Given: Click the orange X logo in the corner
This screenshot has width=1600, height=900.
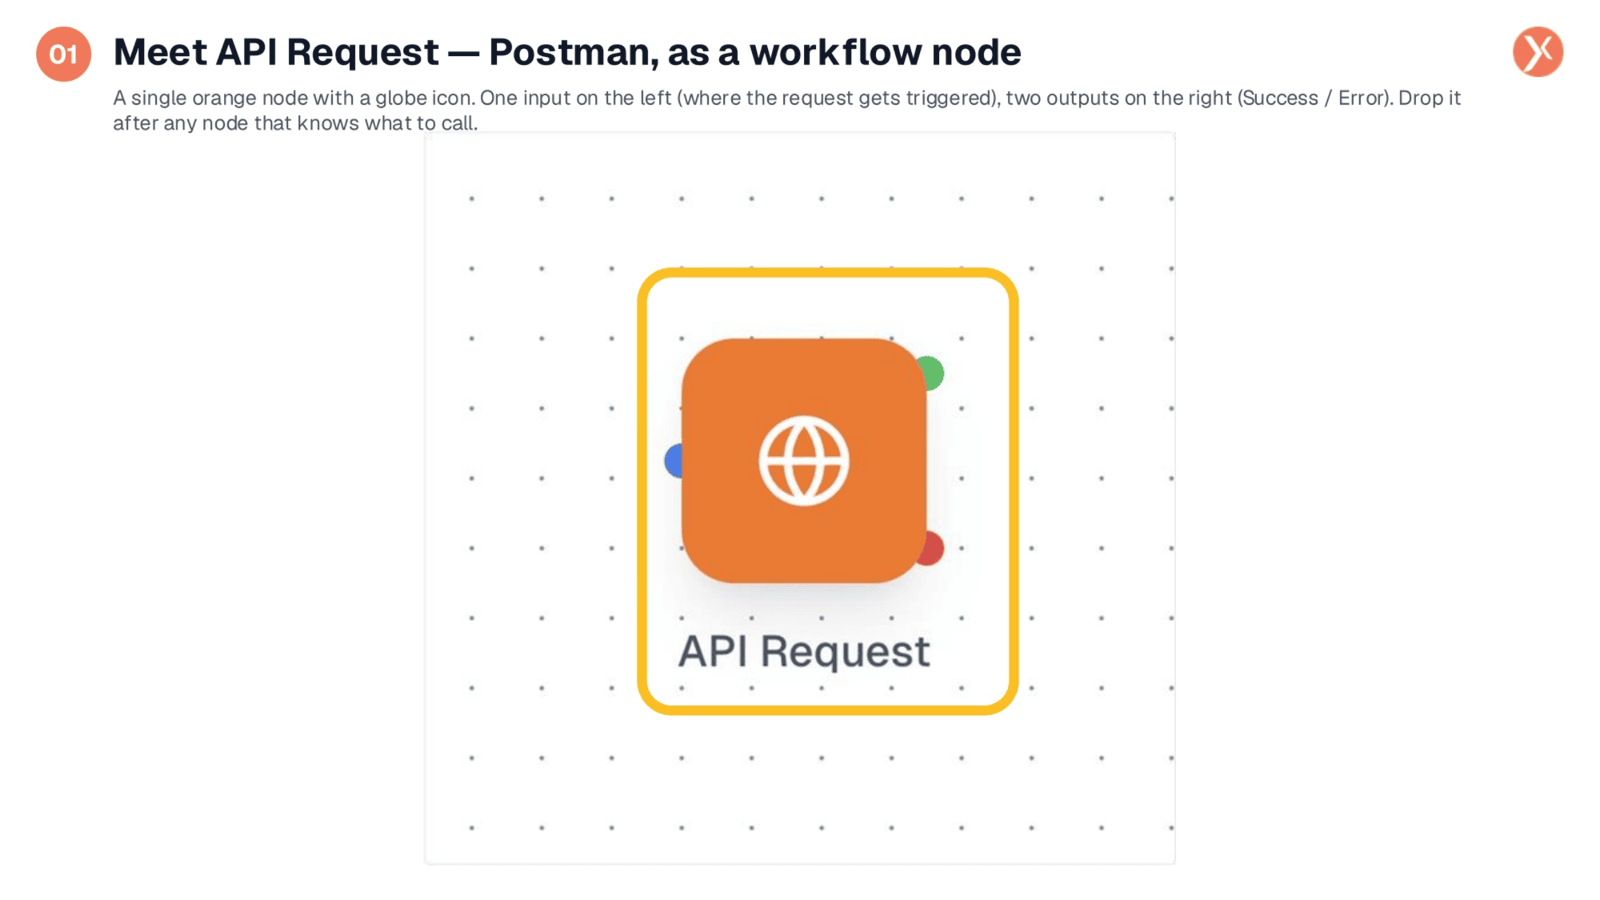Looking at the screenshot, I should [x=1538, y=52].
